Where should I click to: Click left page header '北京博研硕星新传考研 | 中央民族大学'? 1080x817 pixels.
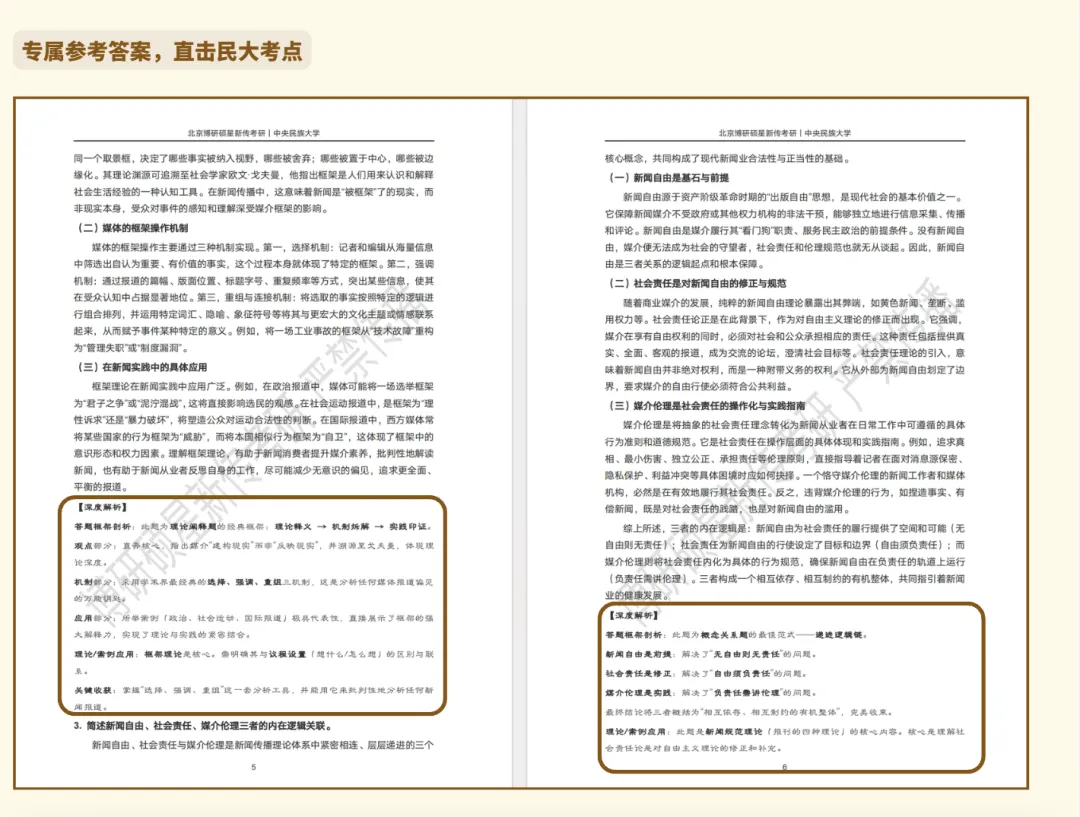point(253,133)
